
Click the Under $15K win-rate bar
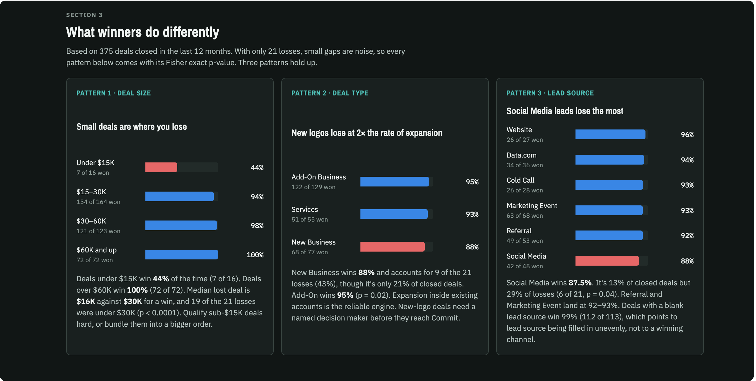point(181,167)
